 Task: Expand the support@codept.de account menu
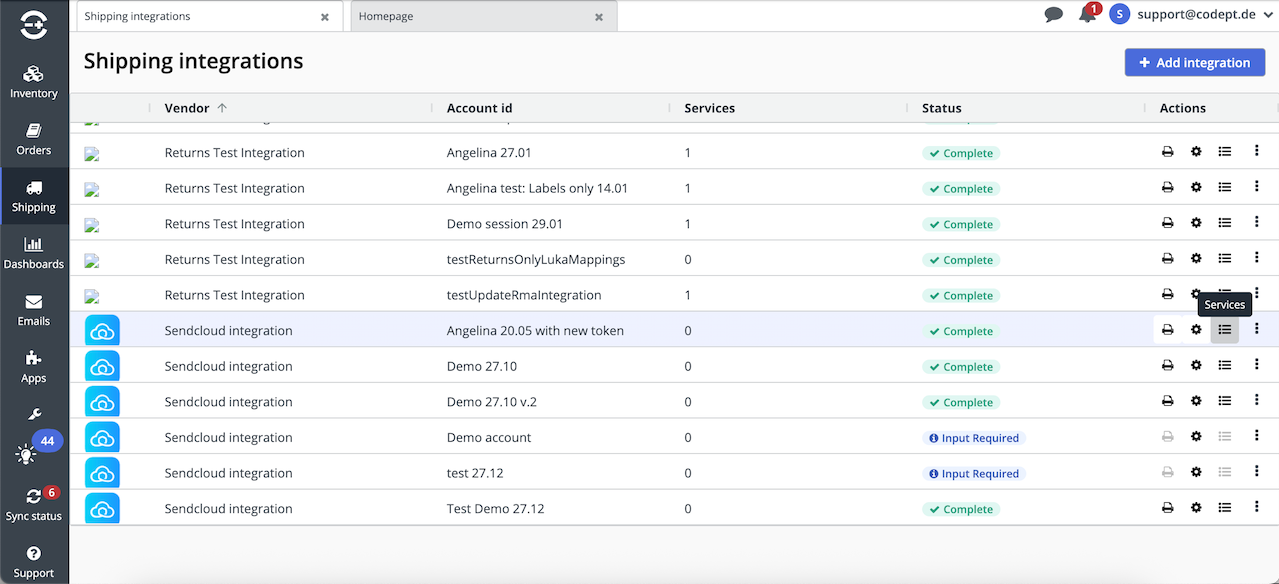(1204, 15)
